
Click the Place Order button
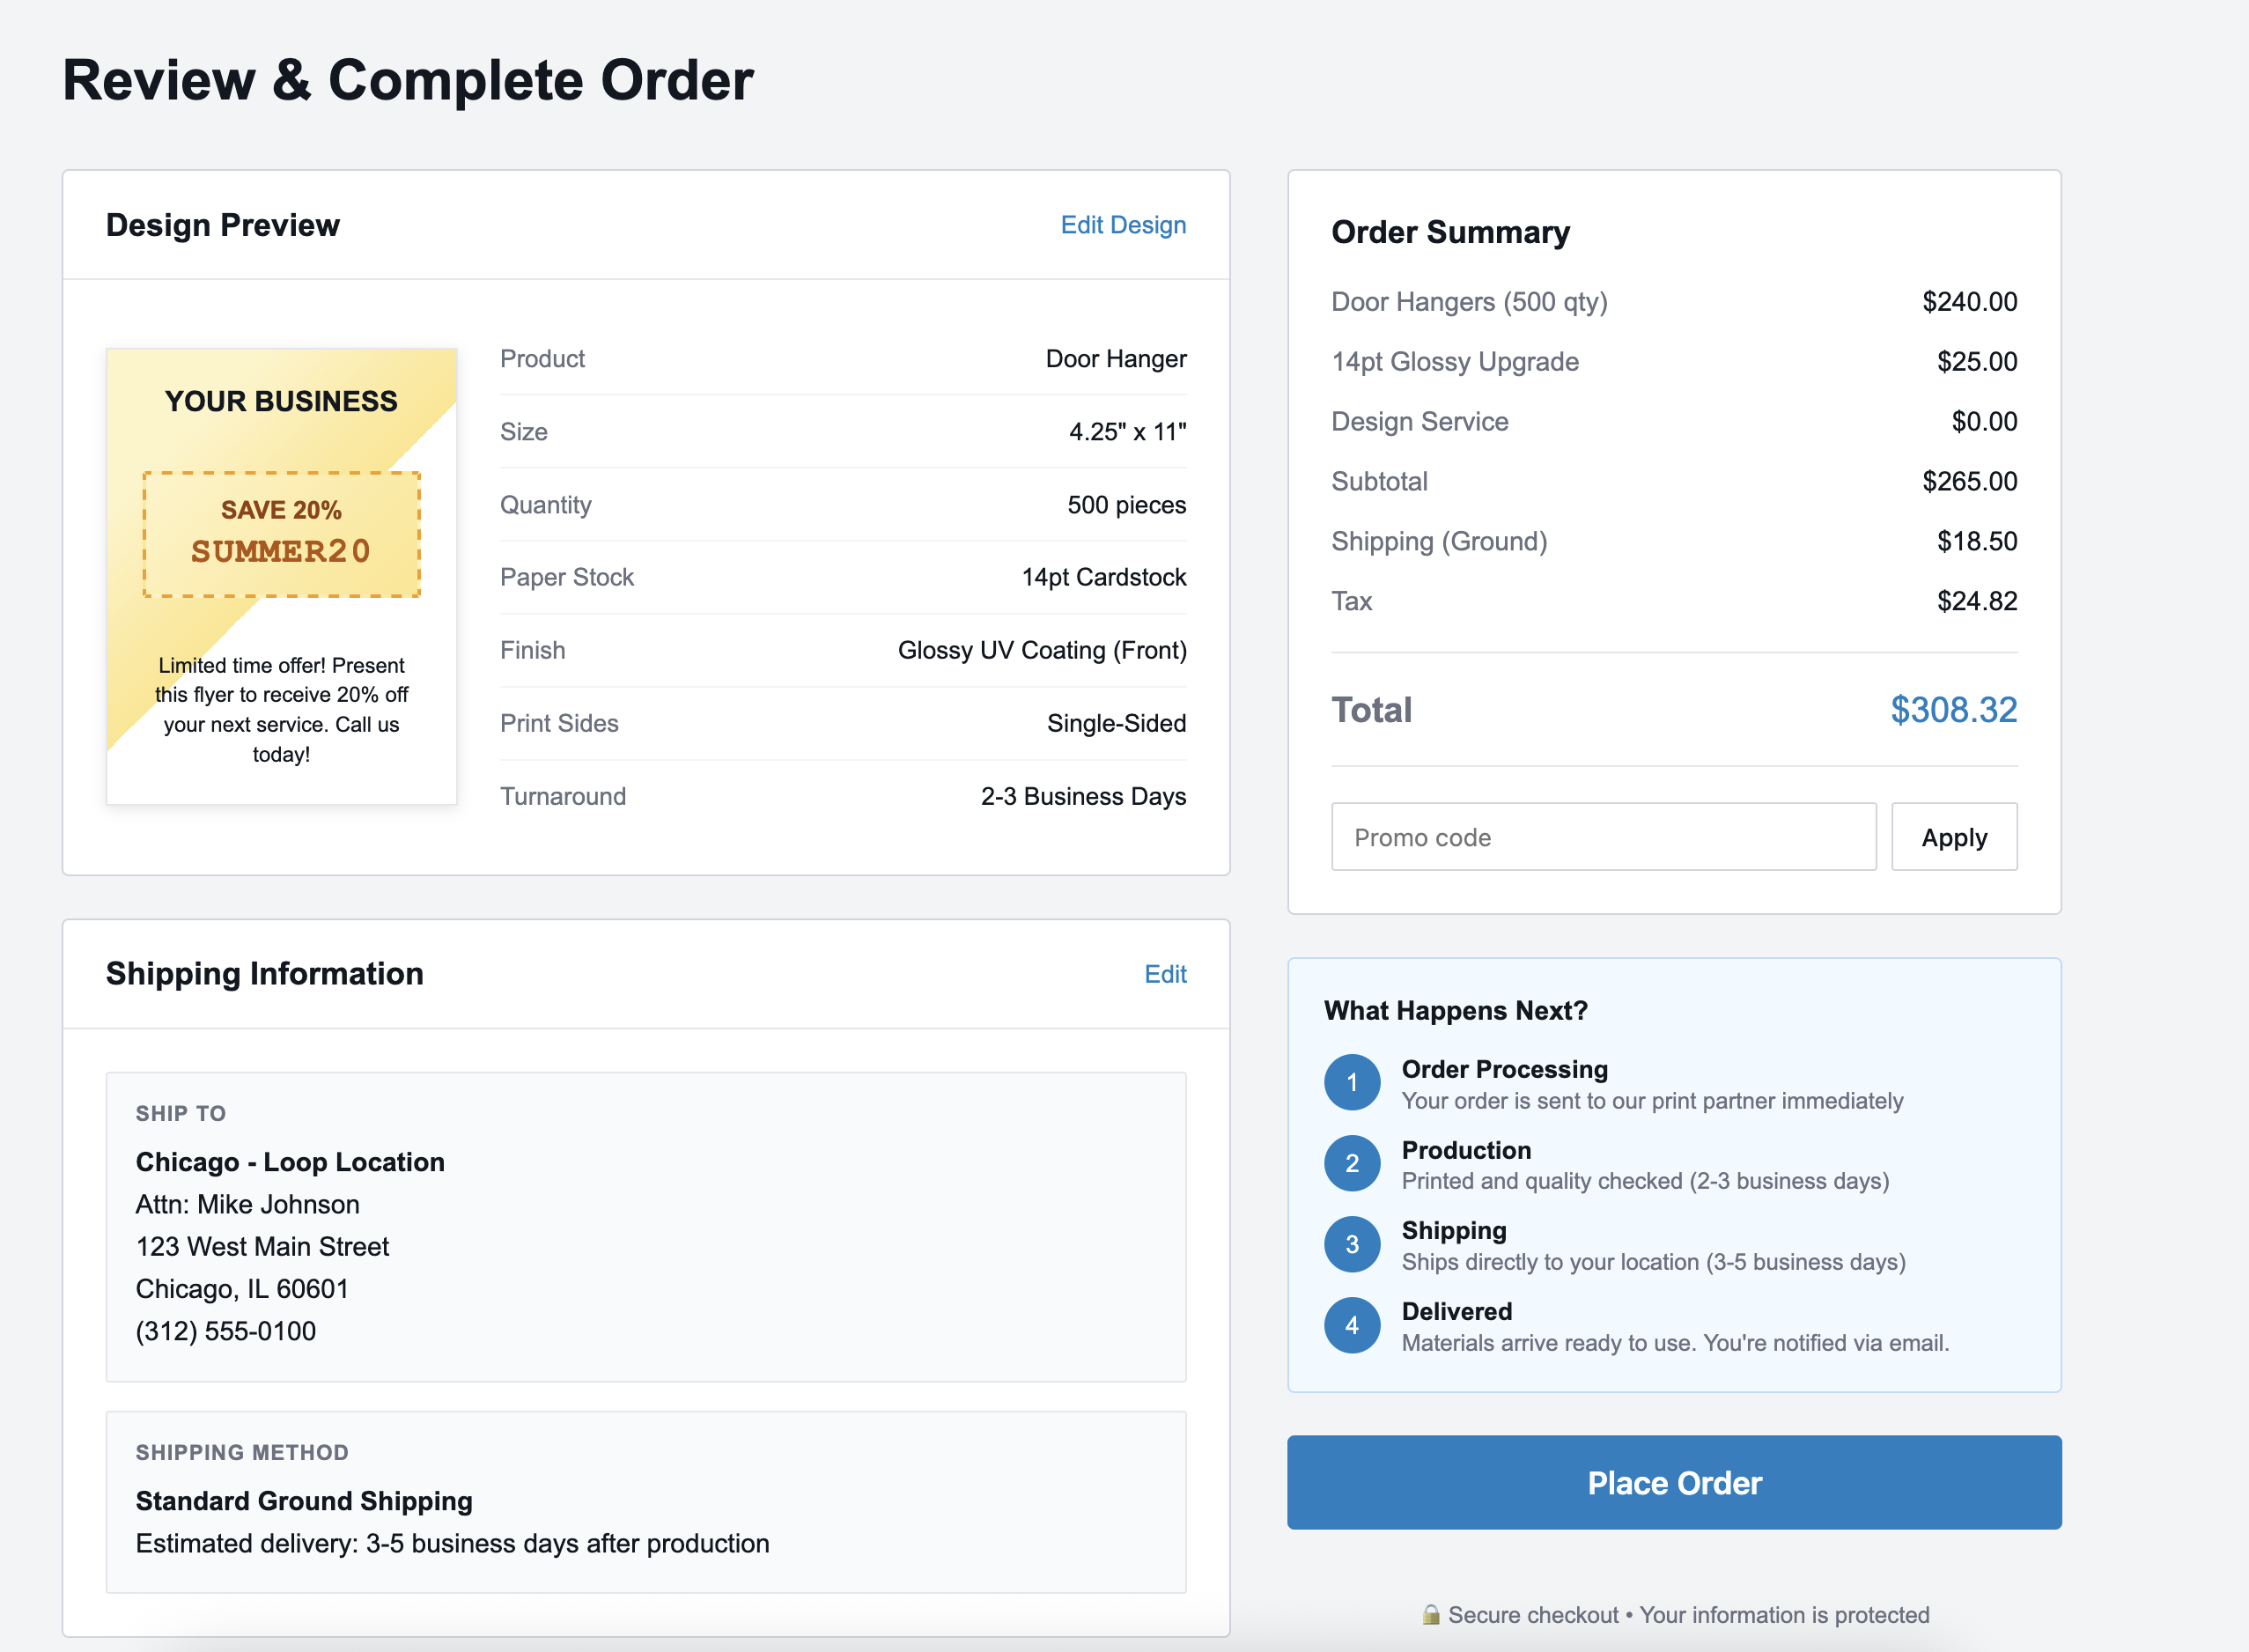click(1673, 1483)
